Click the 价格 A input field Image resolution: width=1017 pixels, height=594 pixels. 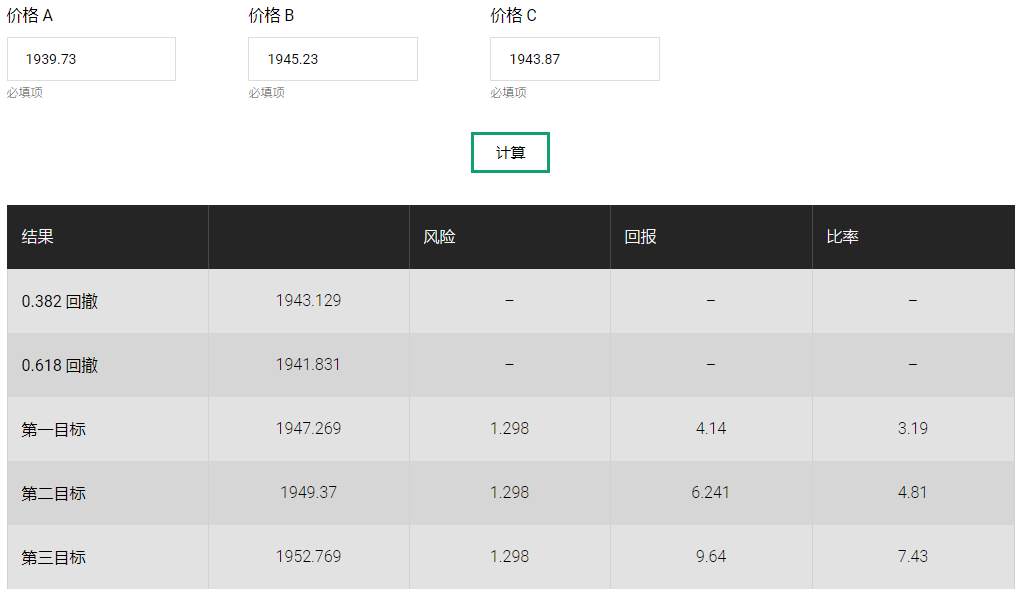[91, 59]
